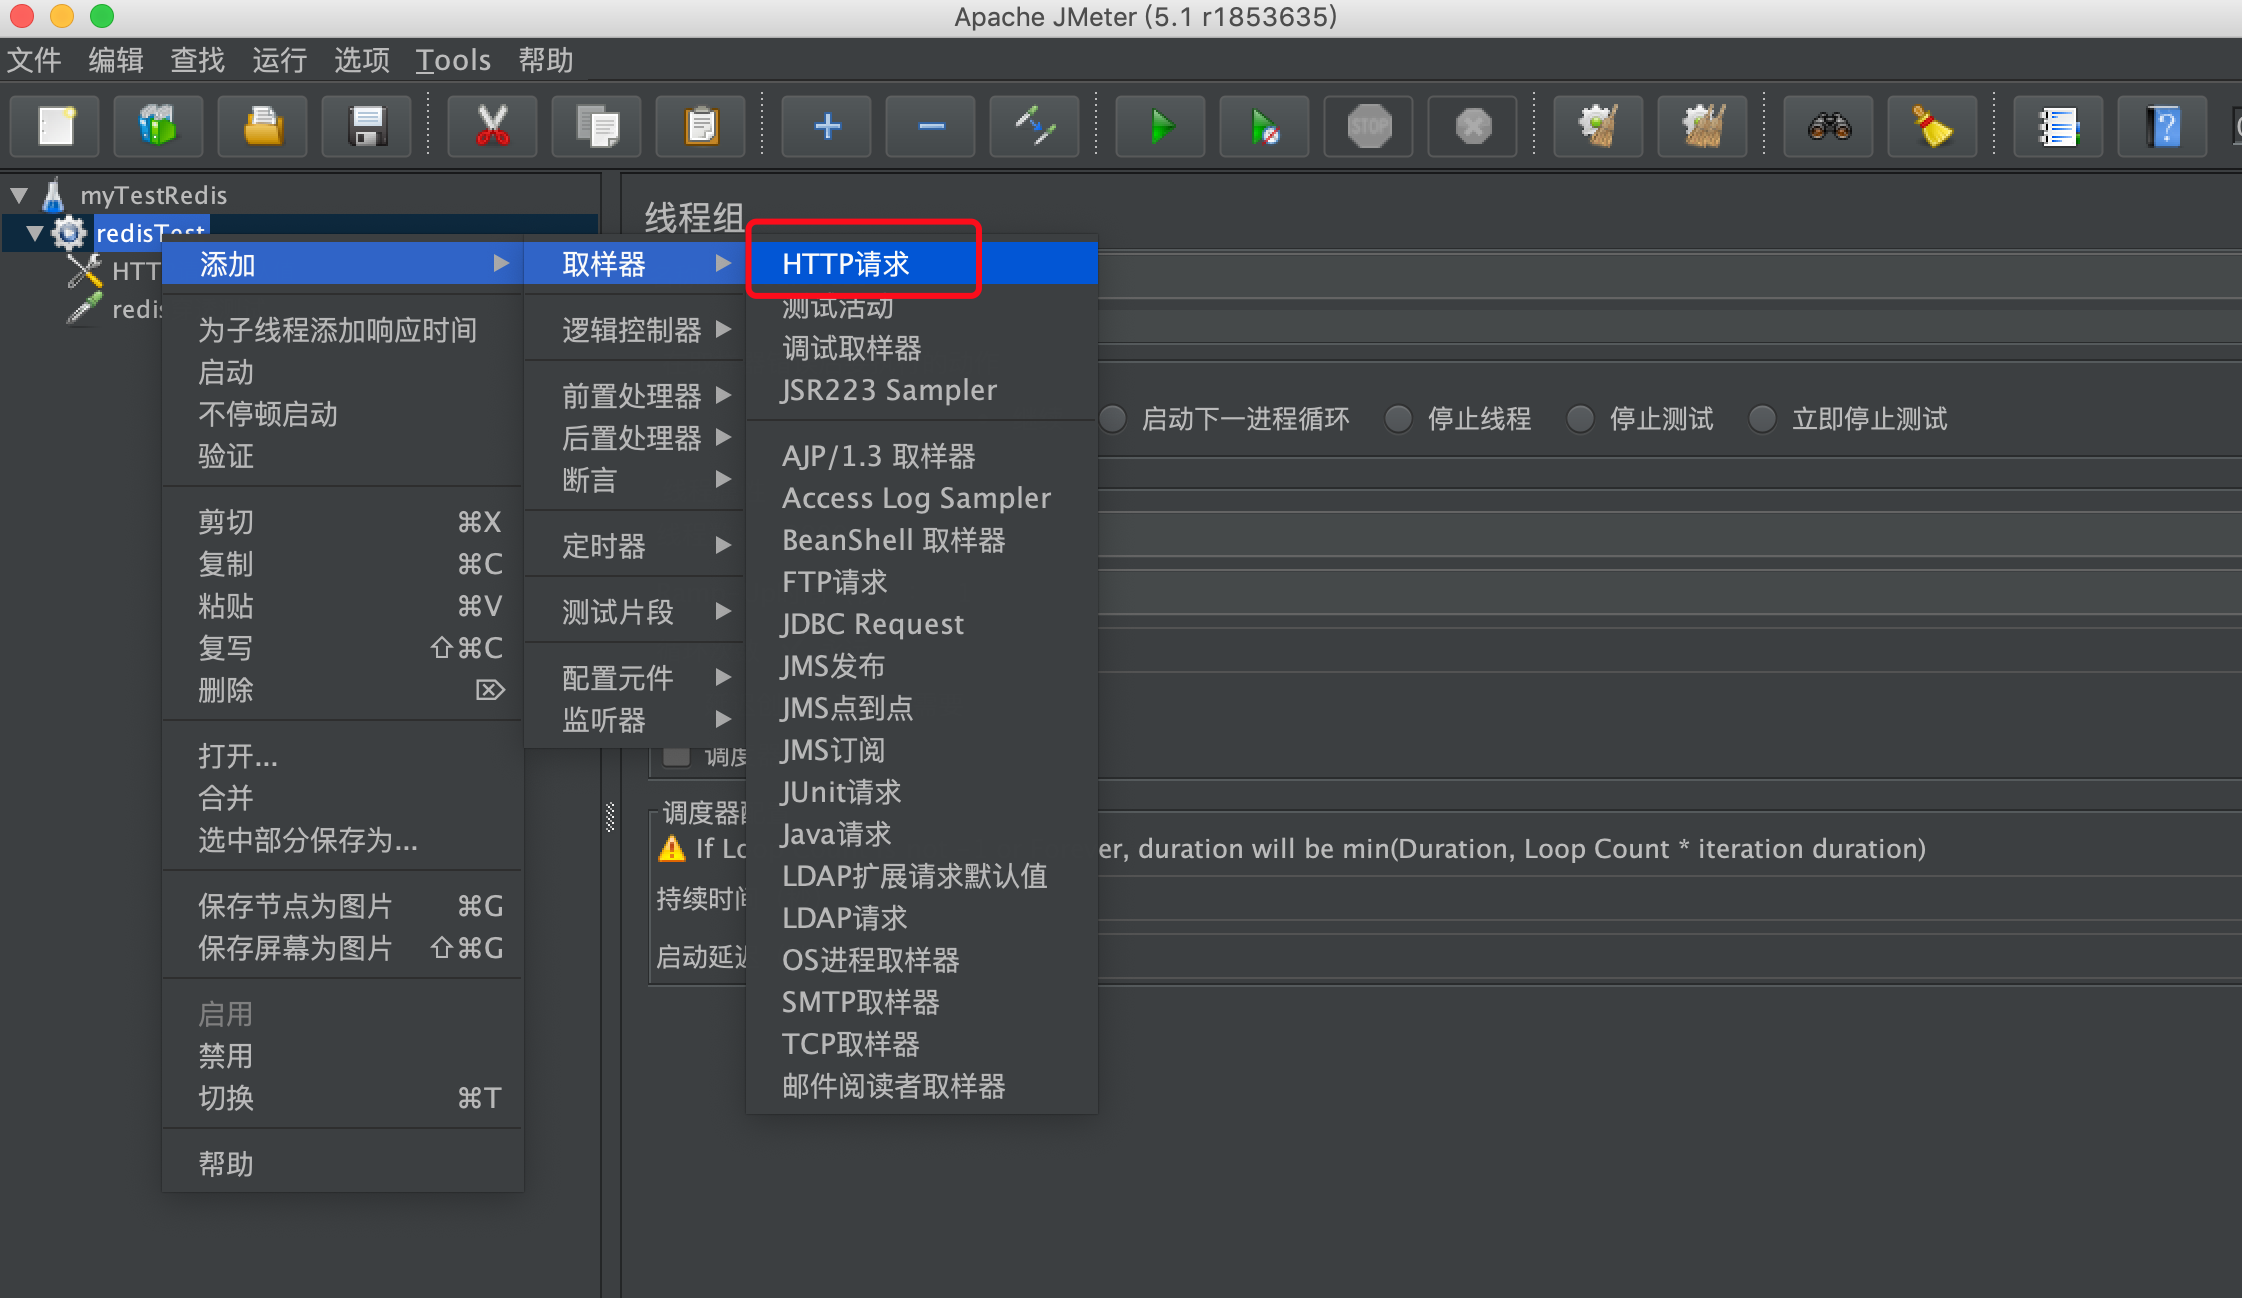Collapse the redisTest thread group node
This screenshot has width=2242, height=1298.
click(x=35, y=233)
